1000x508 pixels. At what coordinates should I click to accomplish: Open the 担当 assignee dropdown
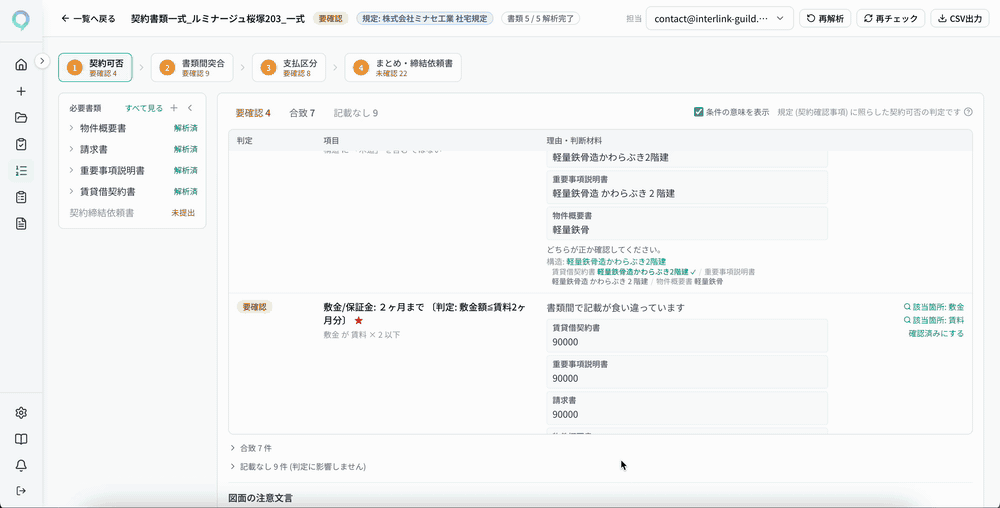click(x=719, y=18)
